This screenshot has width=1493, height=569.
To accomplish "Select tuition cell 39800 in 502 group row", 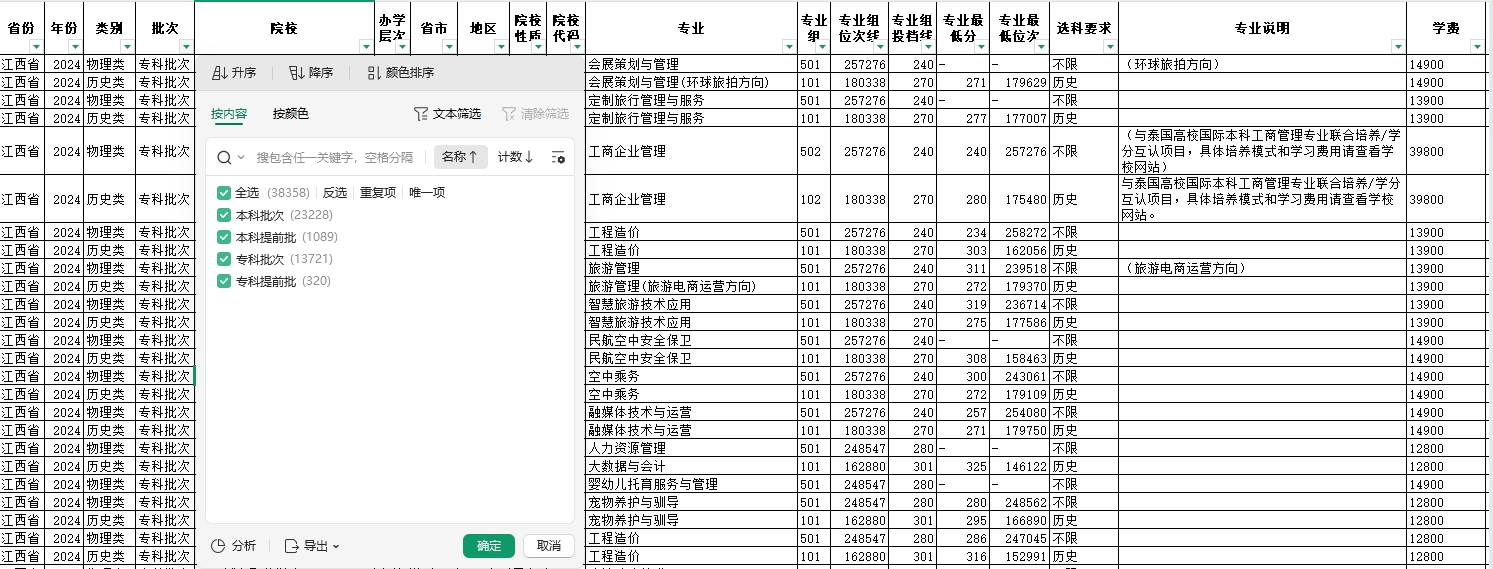I will pyautogui.click(x=1446, y=151).
